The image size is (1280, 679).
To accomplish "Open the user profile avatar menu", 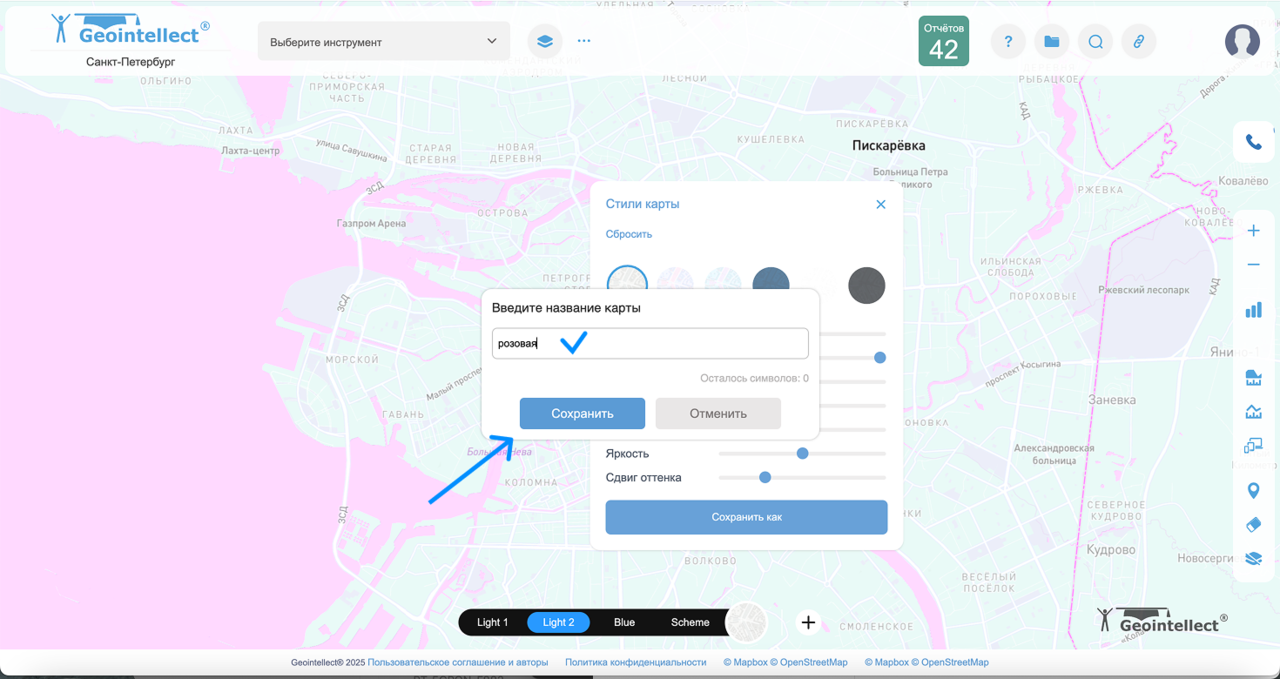I will coord(1242,42).
